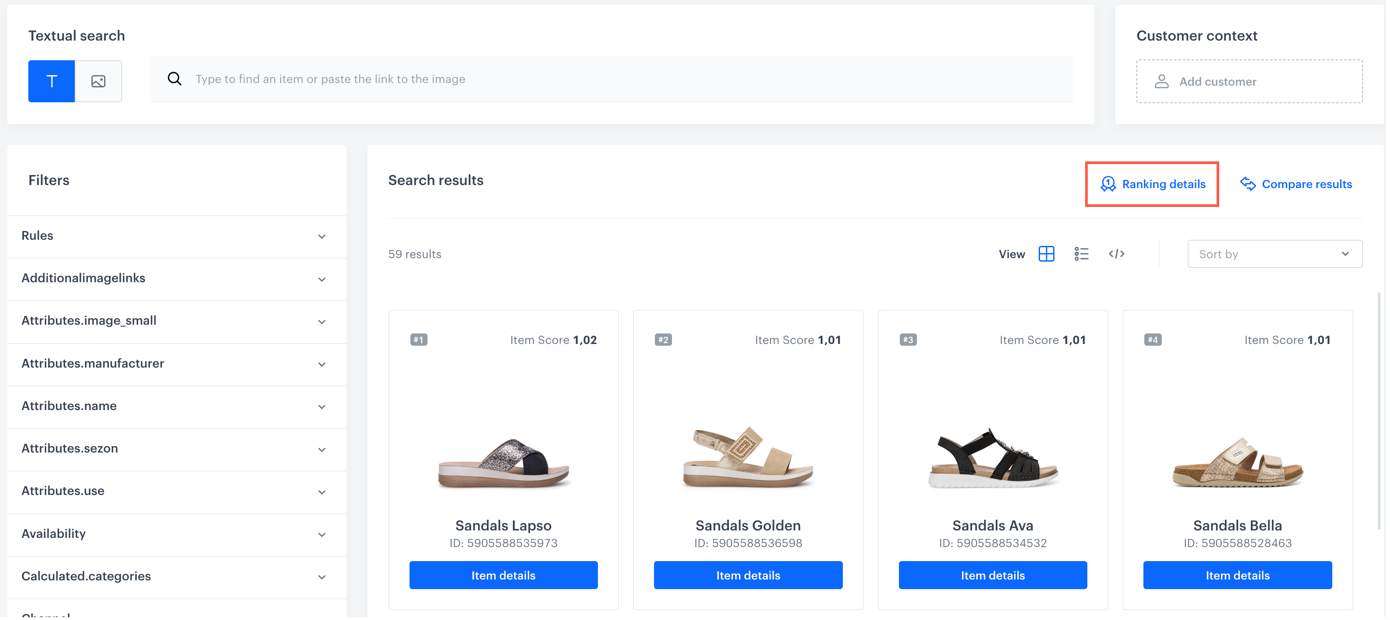Open Item details for Sandals Ava

[x=992, y=575]
